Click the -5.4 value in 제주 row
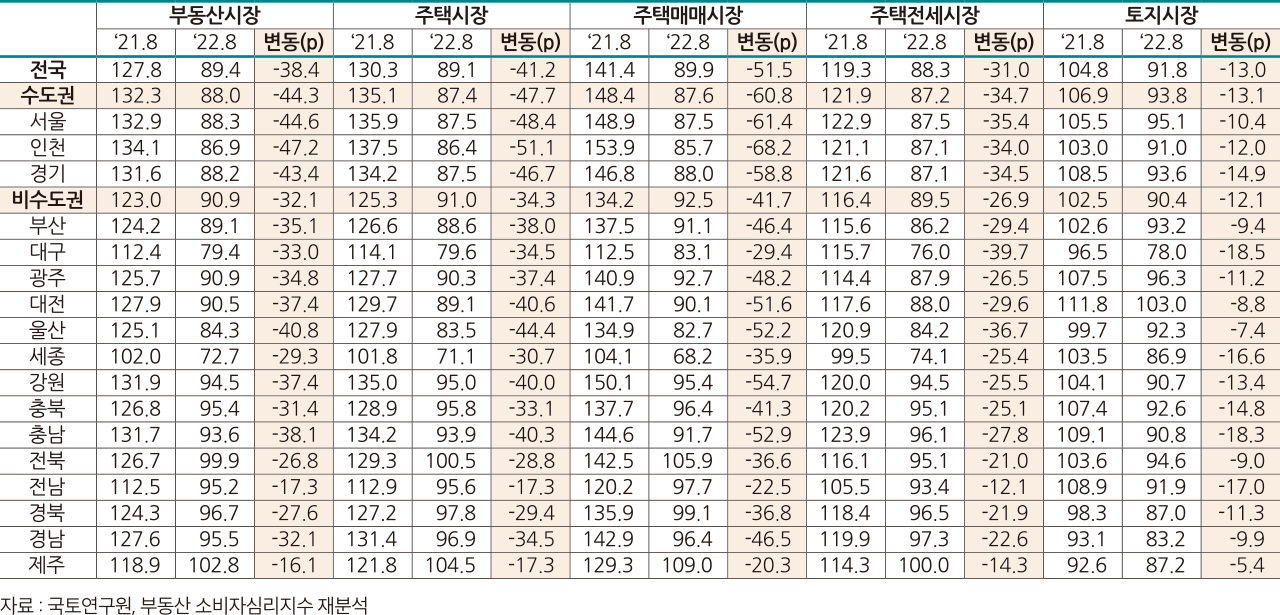Image resolution: width=1280 pixels, height=615 pixels. tap(1248, 564)
